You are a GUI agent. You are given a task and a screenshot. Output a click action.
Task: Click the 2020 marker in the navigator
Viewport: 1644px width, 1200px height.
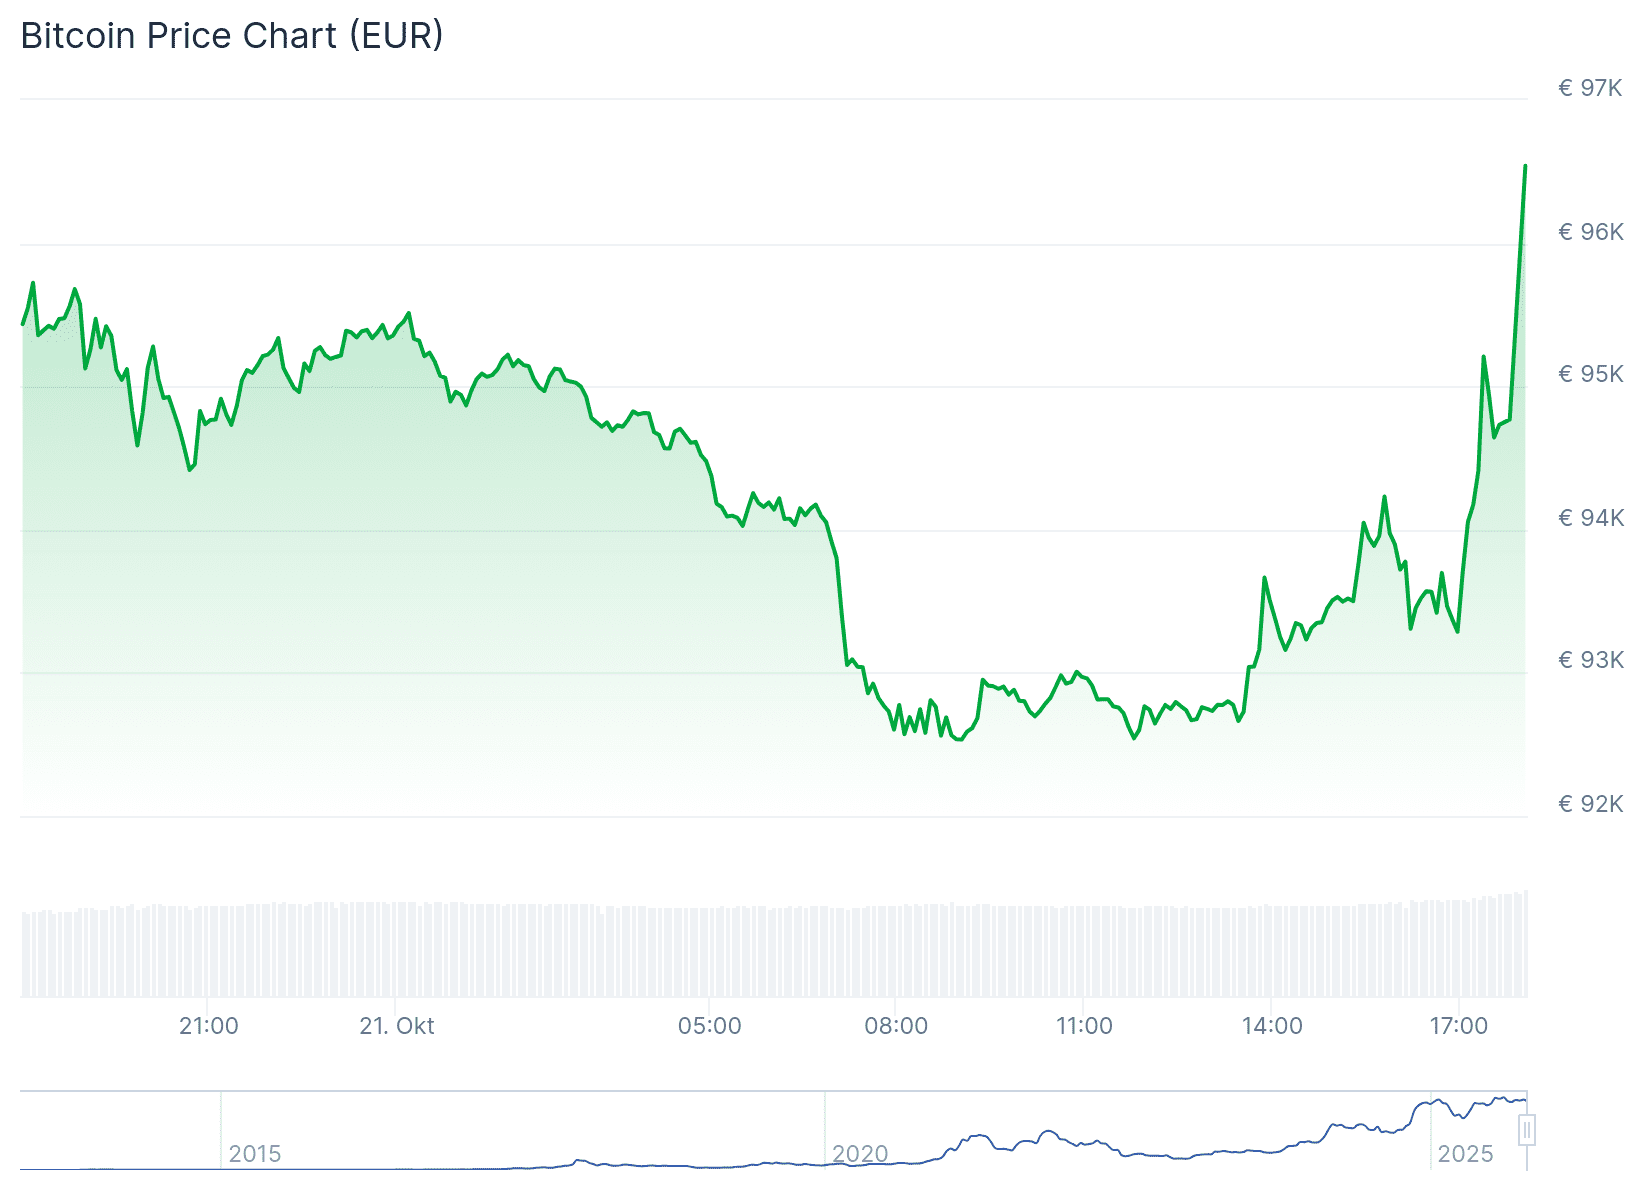click(x=860, y=1154)
